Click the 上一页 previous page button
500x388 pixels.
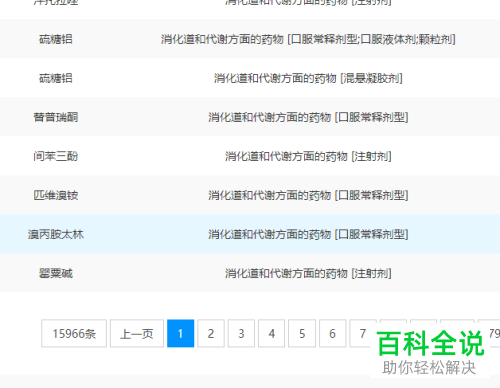pos(137,333)
